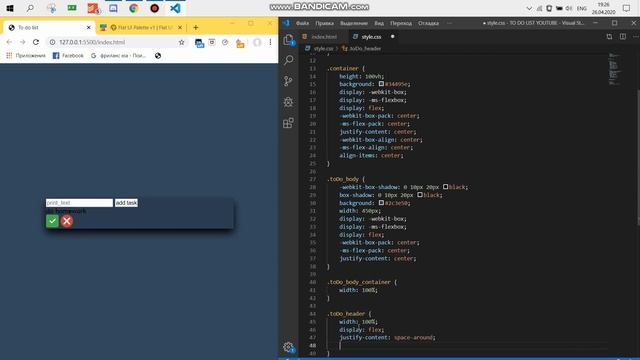Click the site info icon in the address bar
Image resolution: width=640 pixels, height=360 pixels.
point(52,42)
